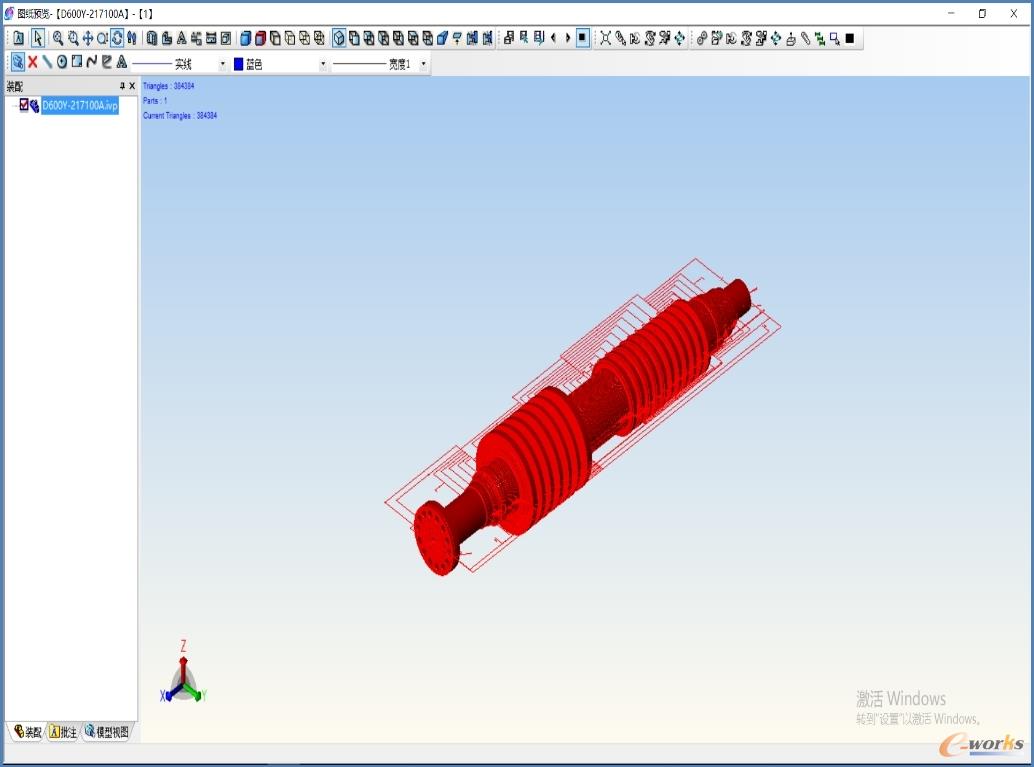
Task: Click the red turbine rotor model
Action: [582, 418]
